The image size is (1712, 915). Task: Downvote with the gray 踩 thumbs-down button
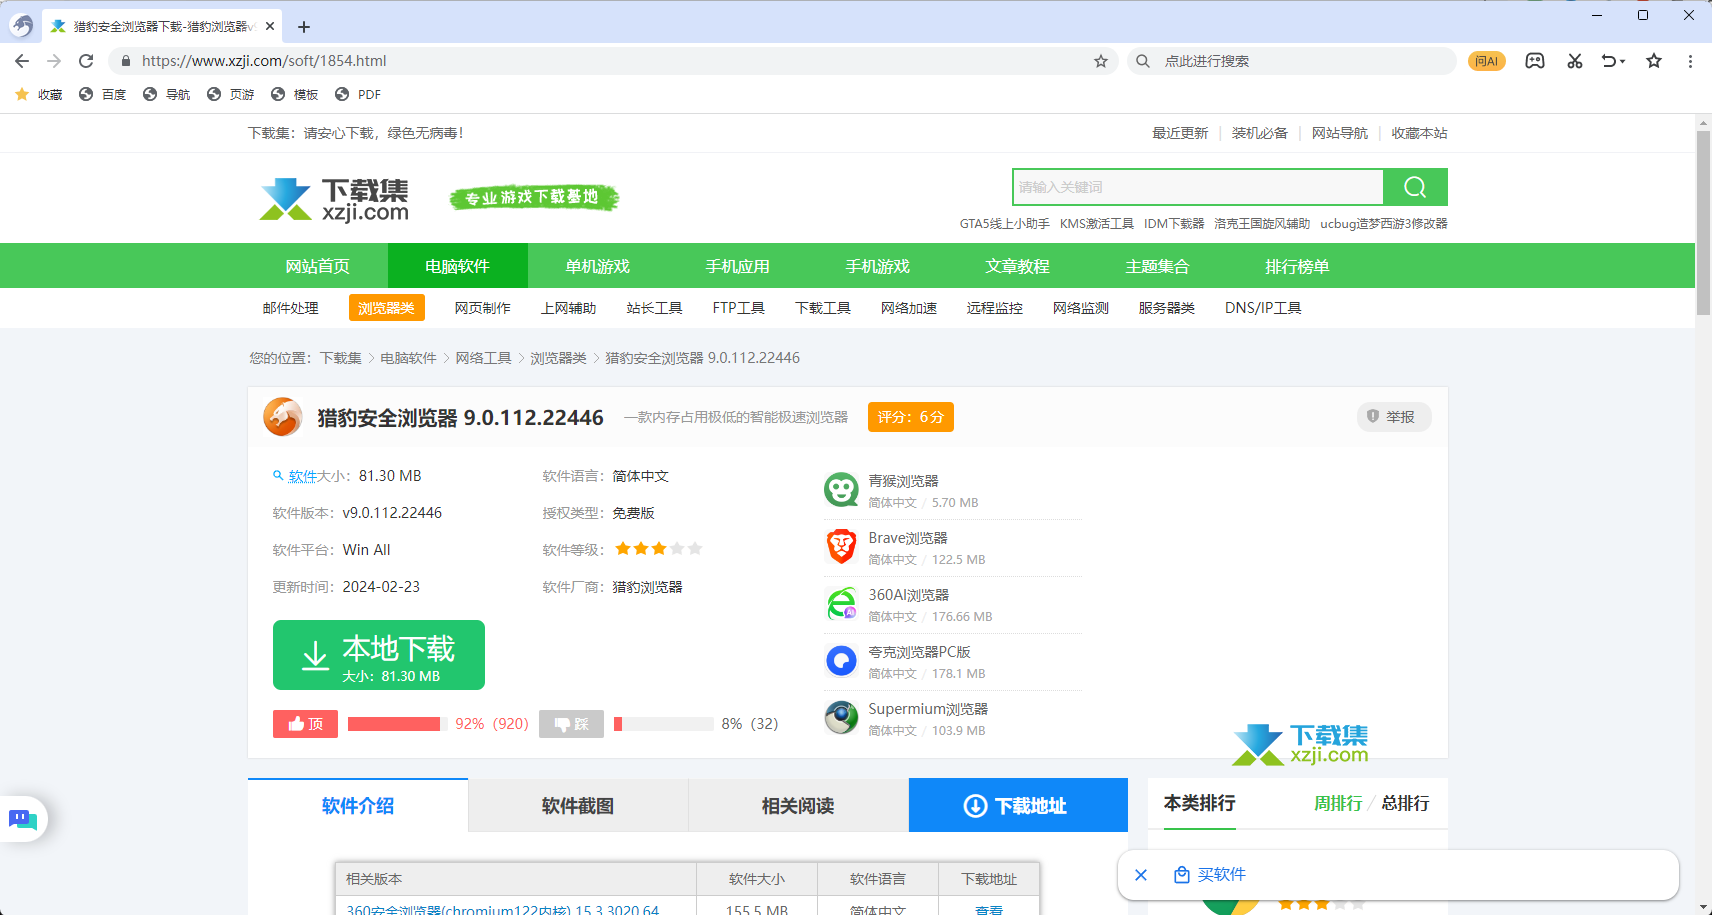point(571,724)
